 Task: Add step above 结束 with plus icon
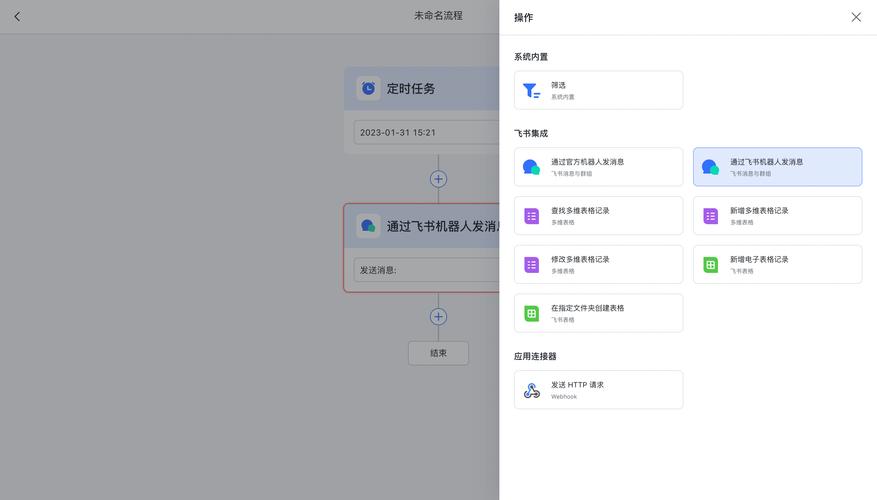pos(438,317)
